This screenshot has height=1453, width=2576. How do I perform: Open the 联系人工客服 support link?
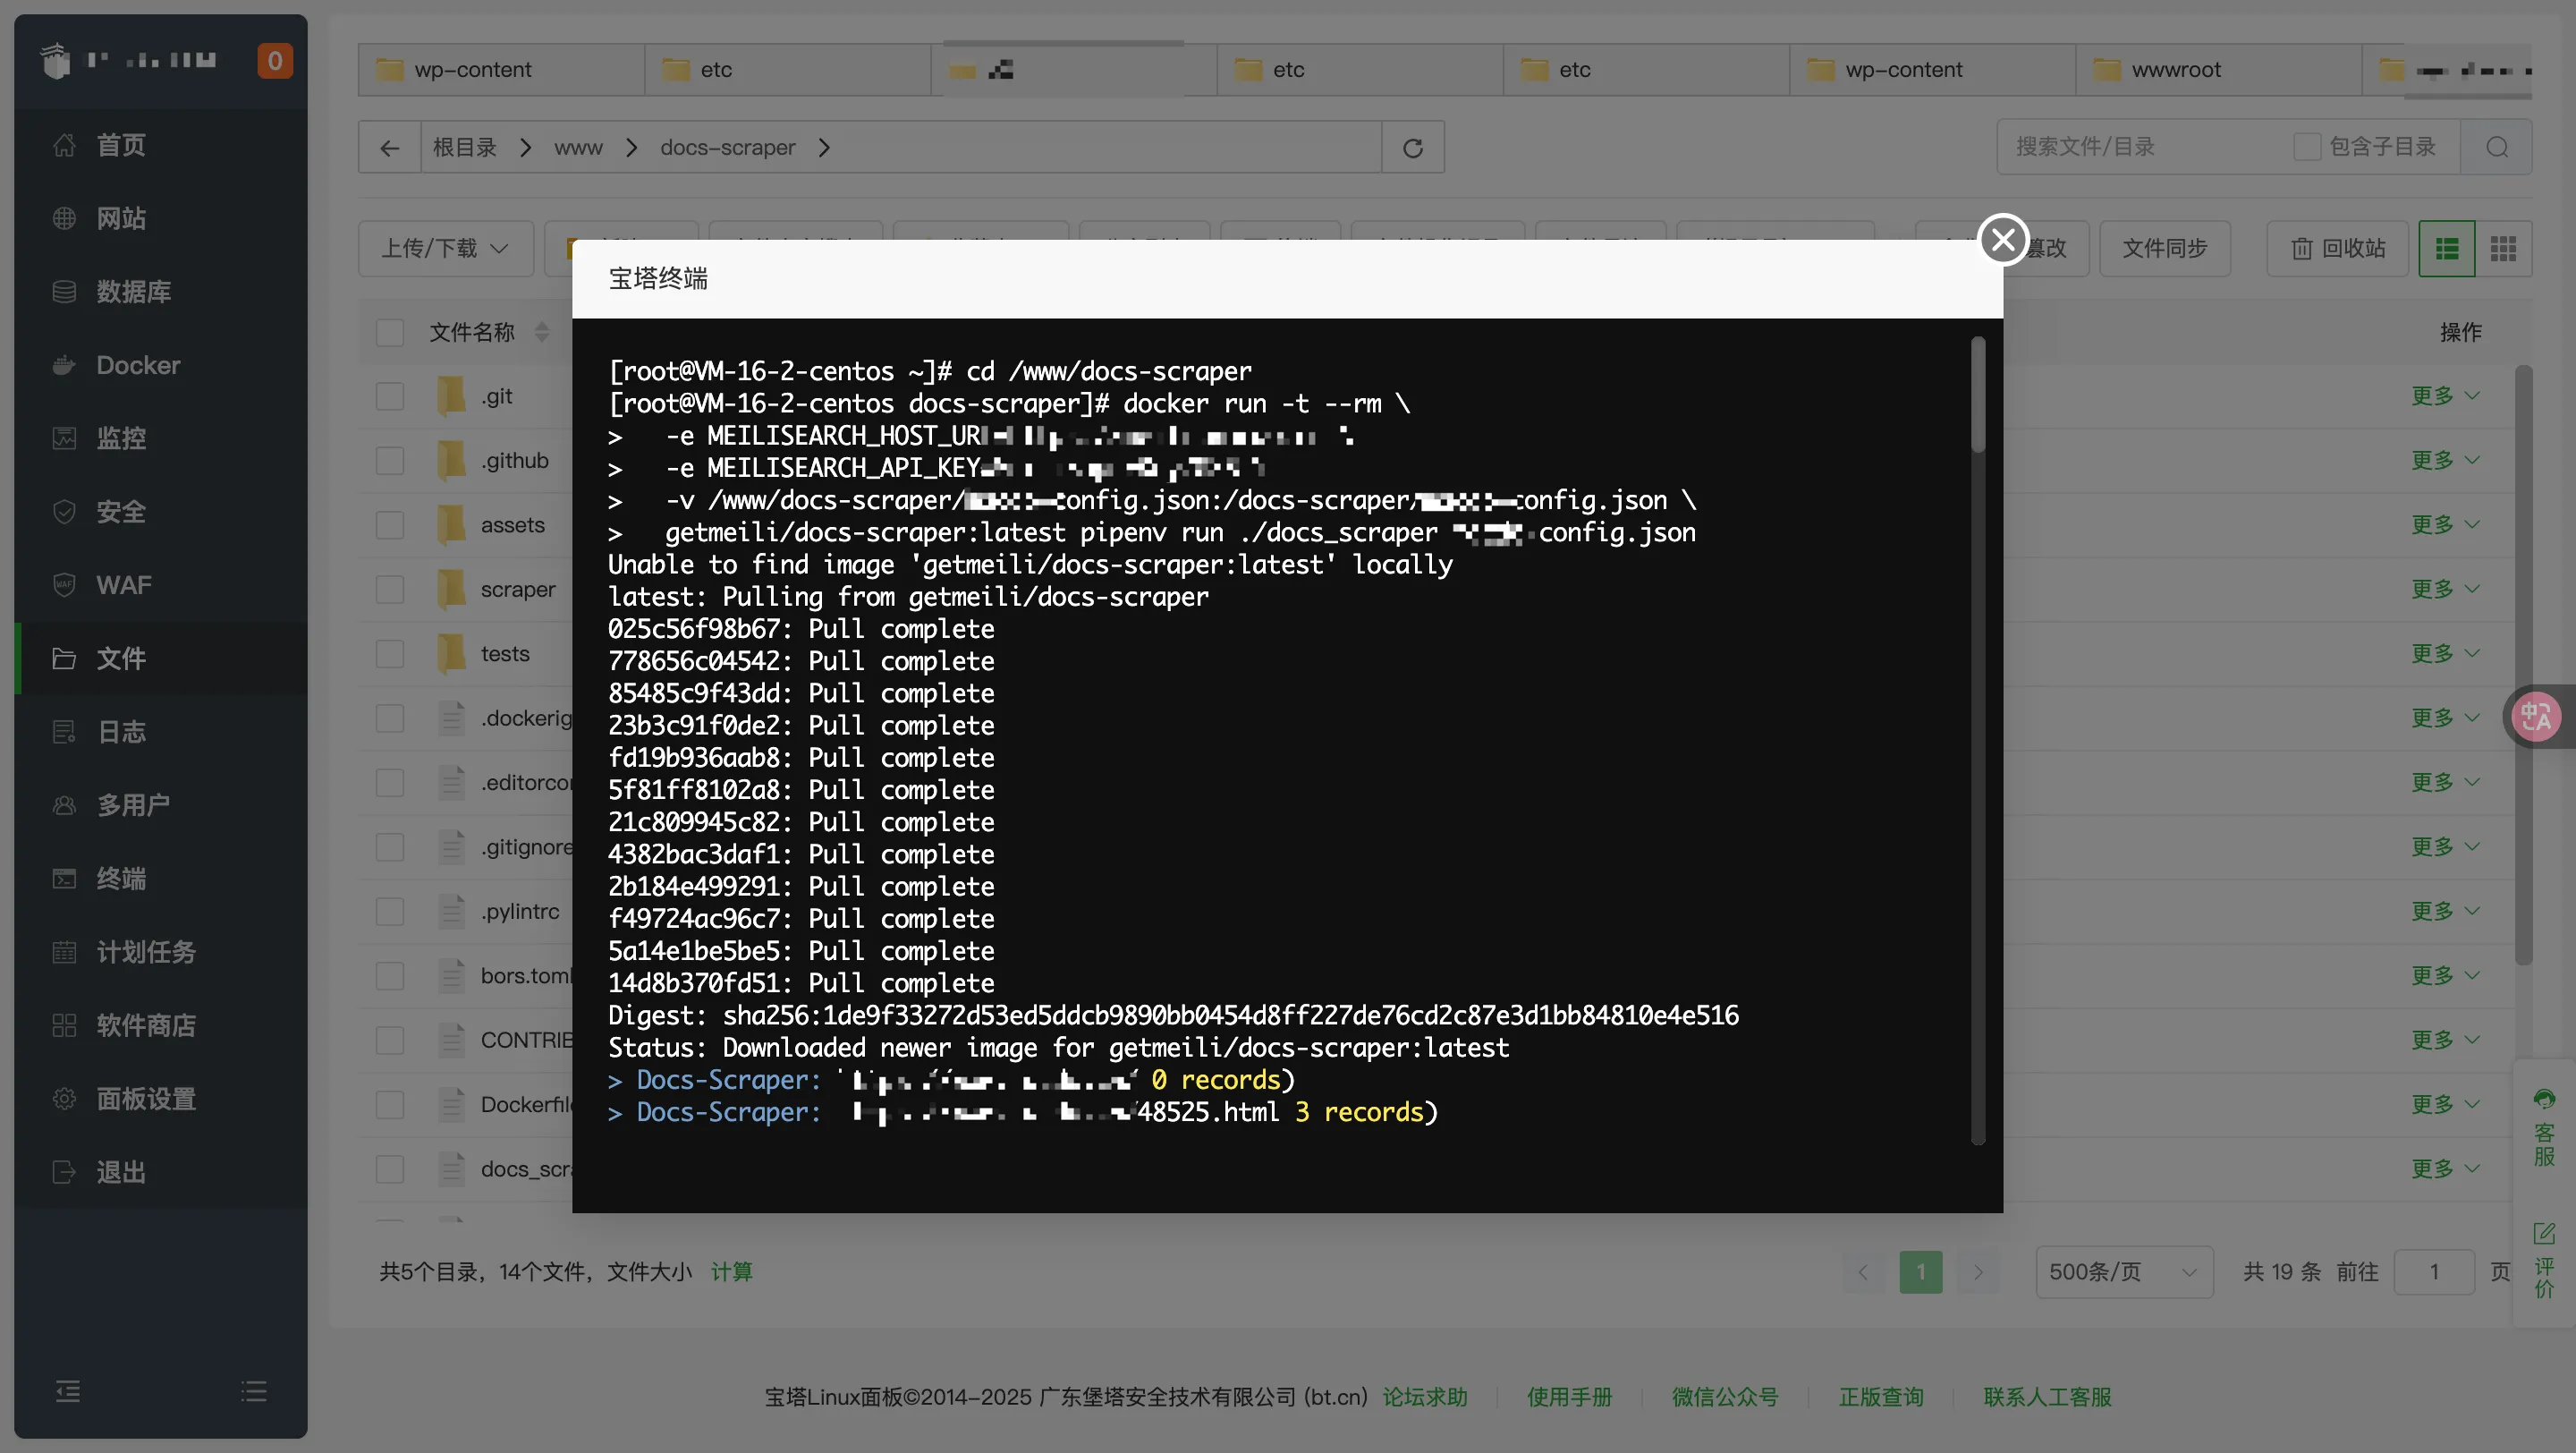tap(2048, 1397)
